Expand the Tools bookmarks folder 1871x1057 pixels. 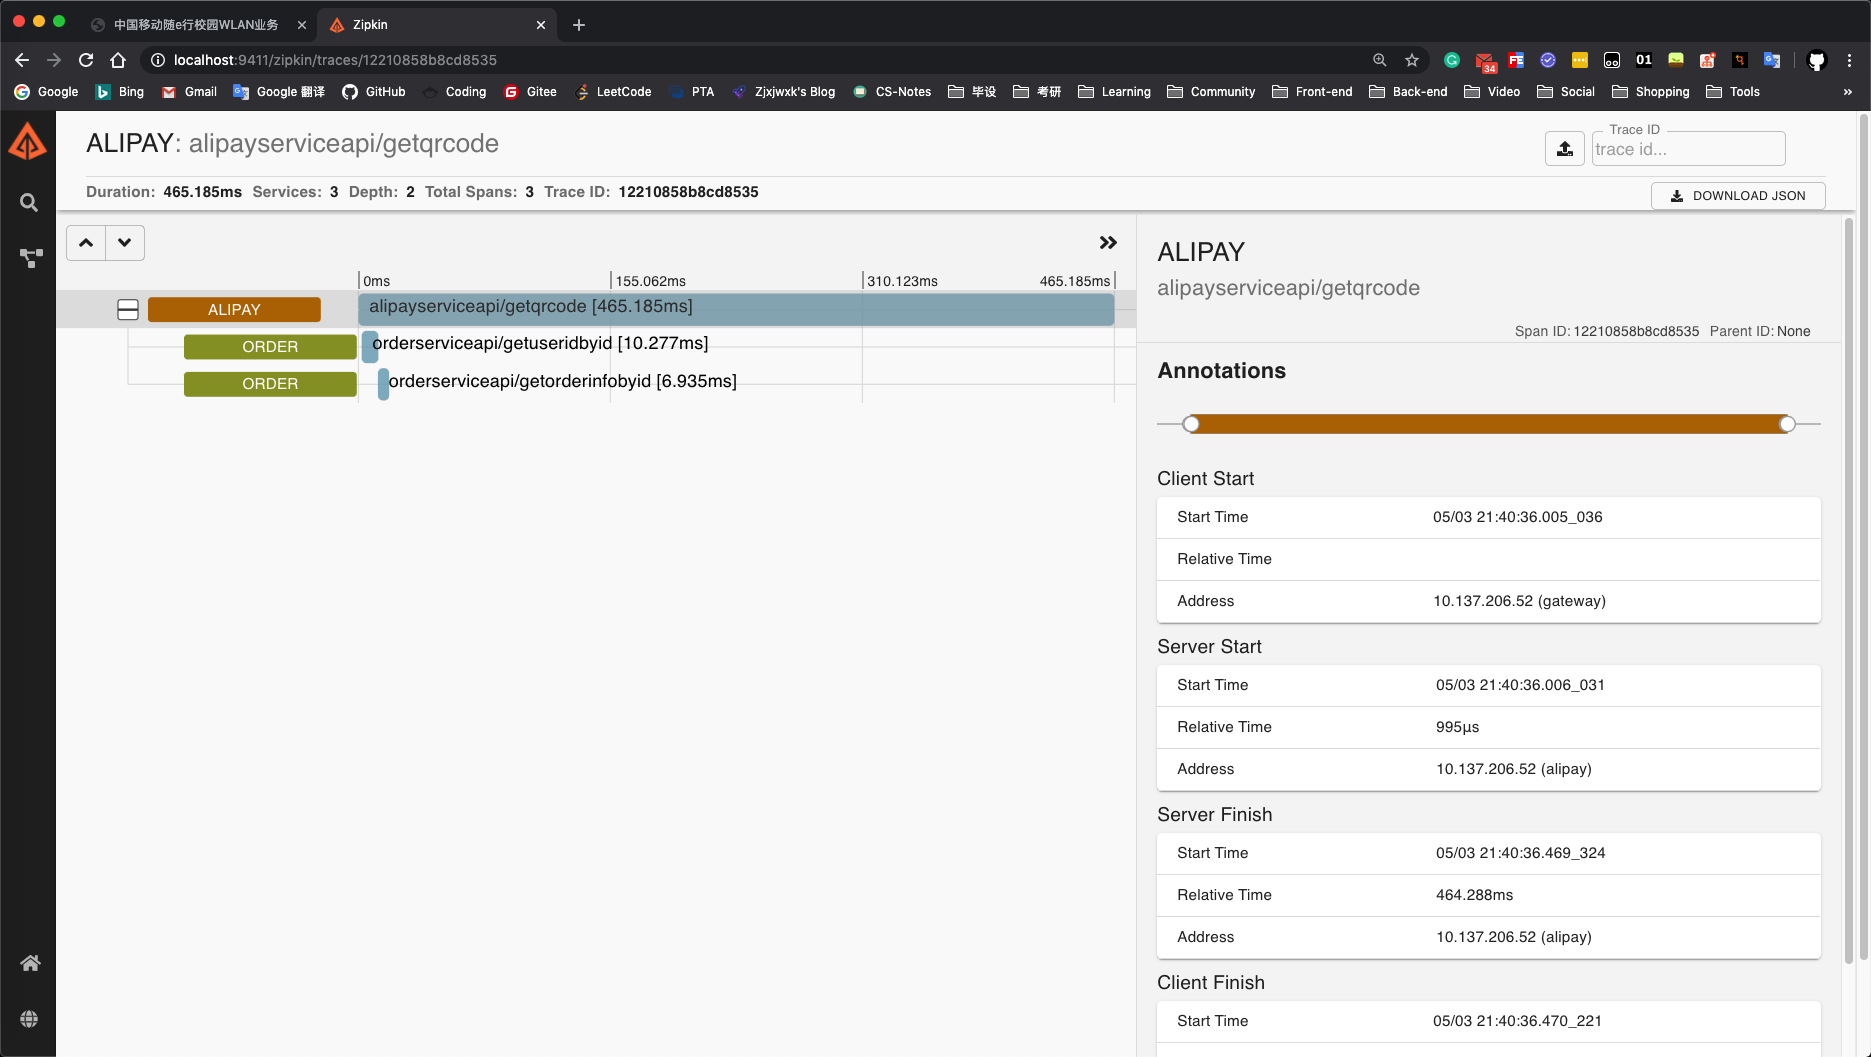pyautogui.click(x=1733, y=91)
